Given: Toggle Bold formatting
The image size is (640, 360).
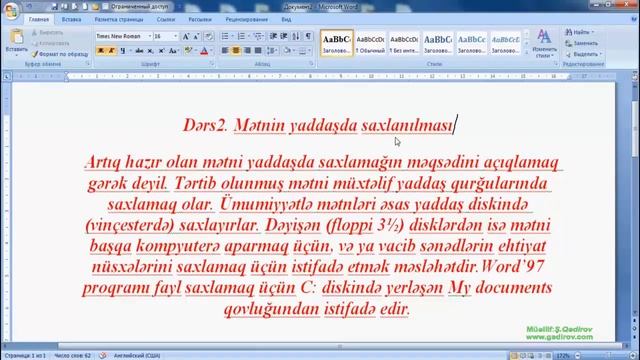Looking at the screenshot, I should [x=100, y=51].
